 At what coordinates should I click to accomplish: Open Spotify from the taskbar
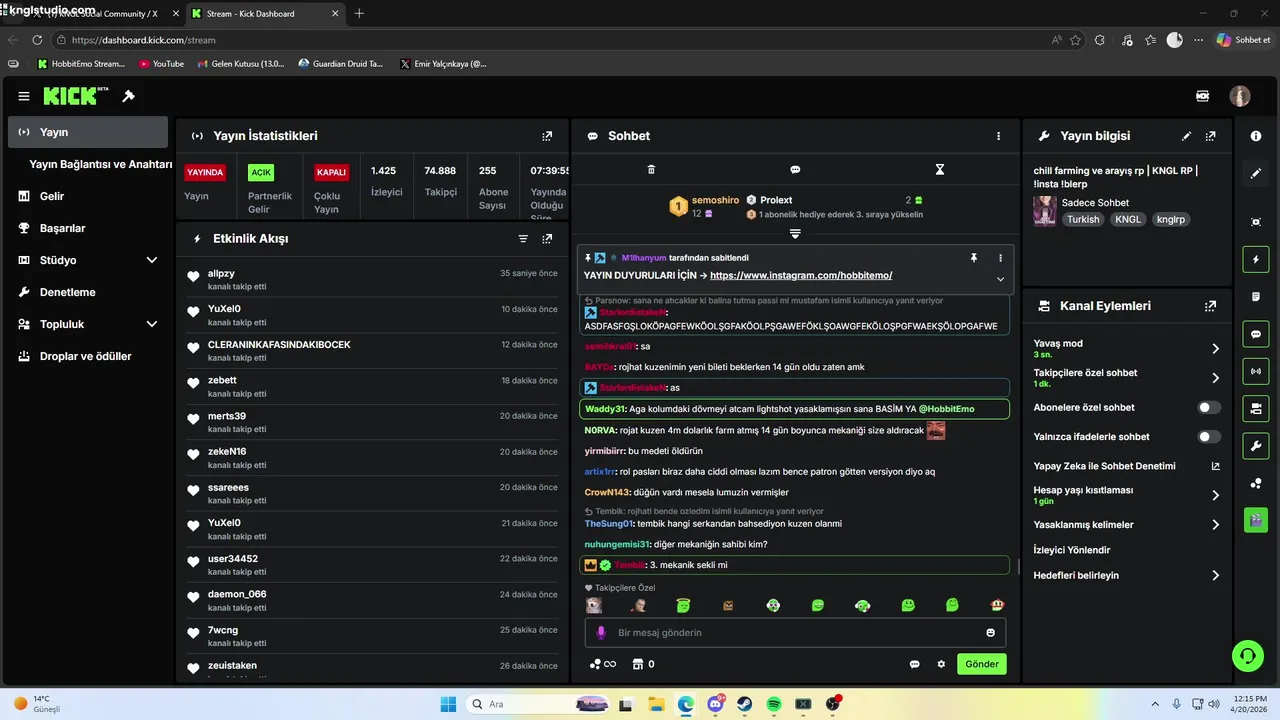773,704
